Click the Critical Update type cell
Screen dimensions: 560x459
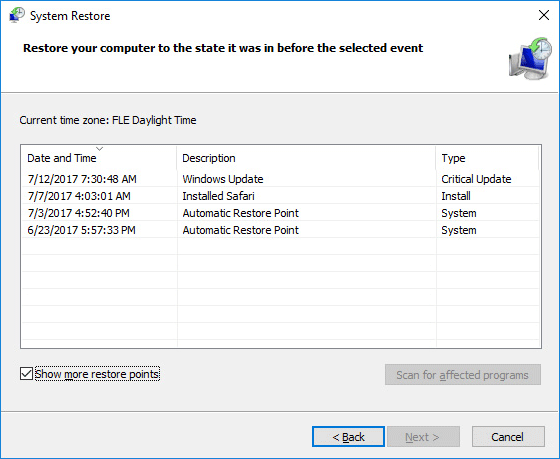[476, 179]
